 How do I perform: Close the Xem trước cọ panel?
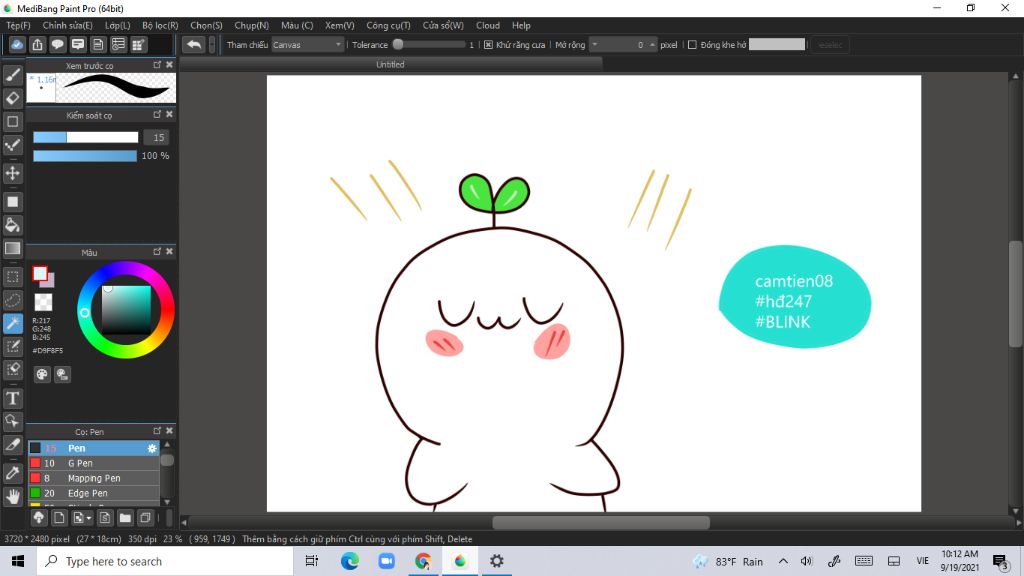click(170, 65)
